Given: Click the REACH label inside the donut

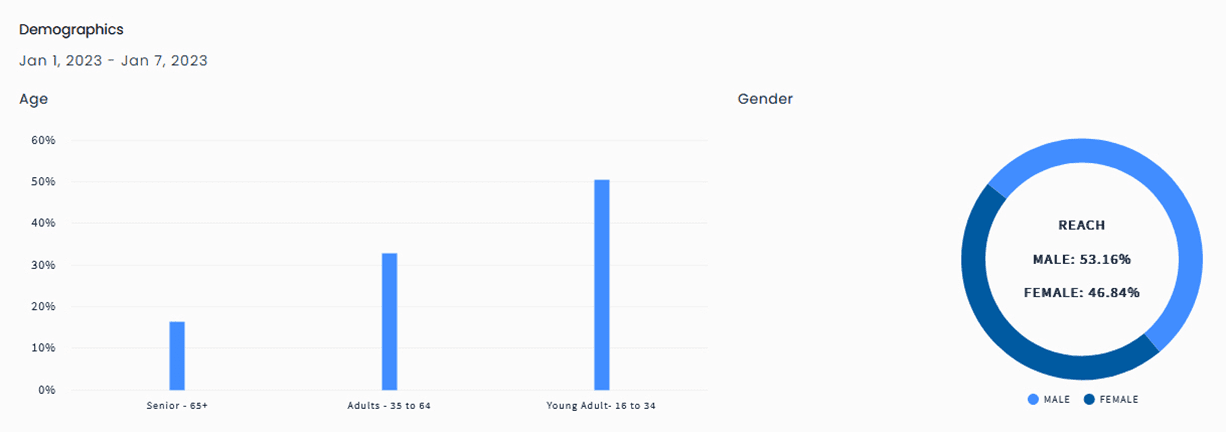Looking at the screenshot, I should pos(1082,226).
